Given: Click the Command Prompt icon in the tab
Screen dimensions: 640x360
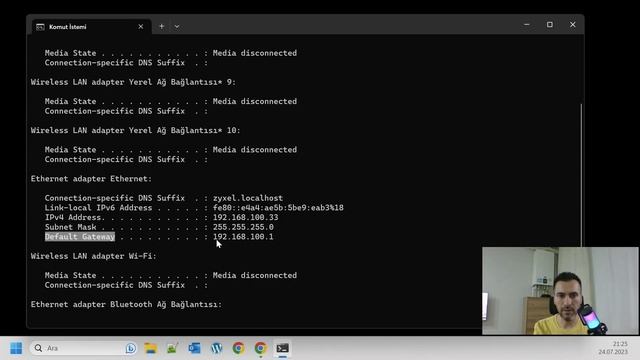Looking at the screenshot, I should 40,27.
